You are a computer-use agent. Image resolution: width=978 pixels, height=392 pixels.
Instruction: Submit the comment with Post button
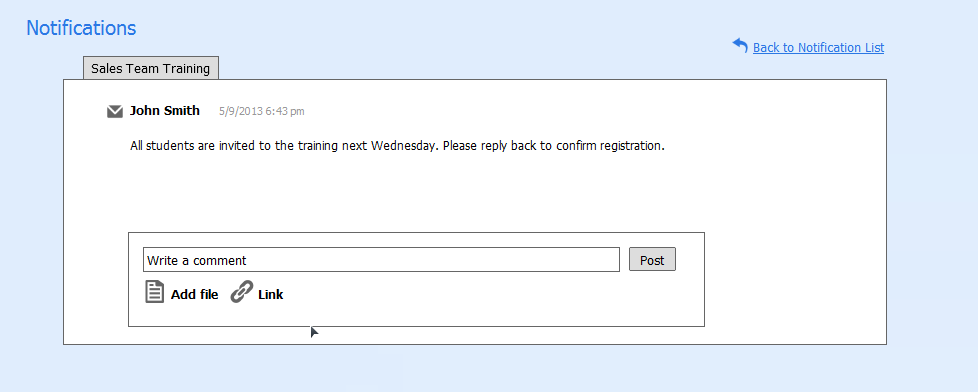click(652, 260)
